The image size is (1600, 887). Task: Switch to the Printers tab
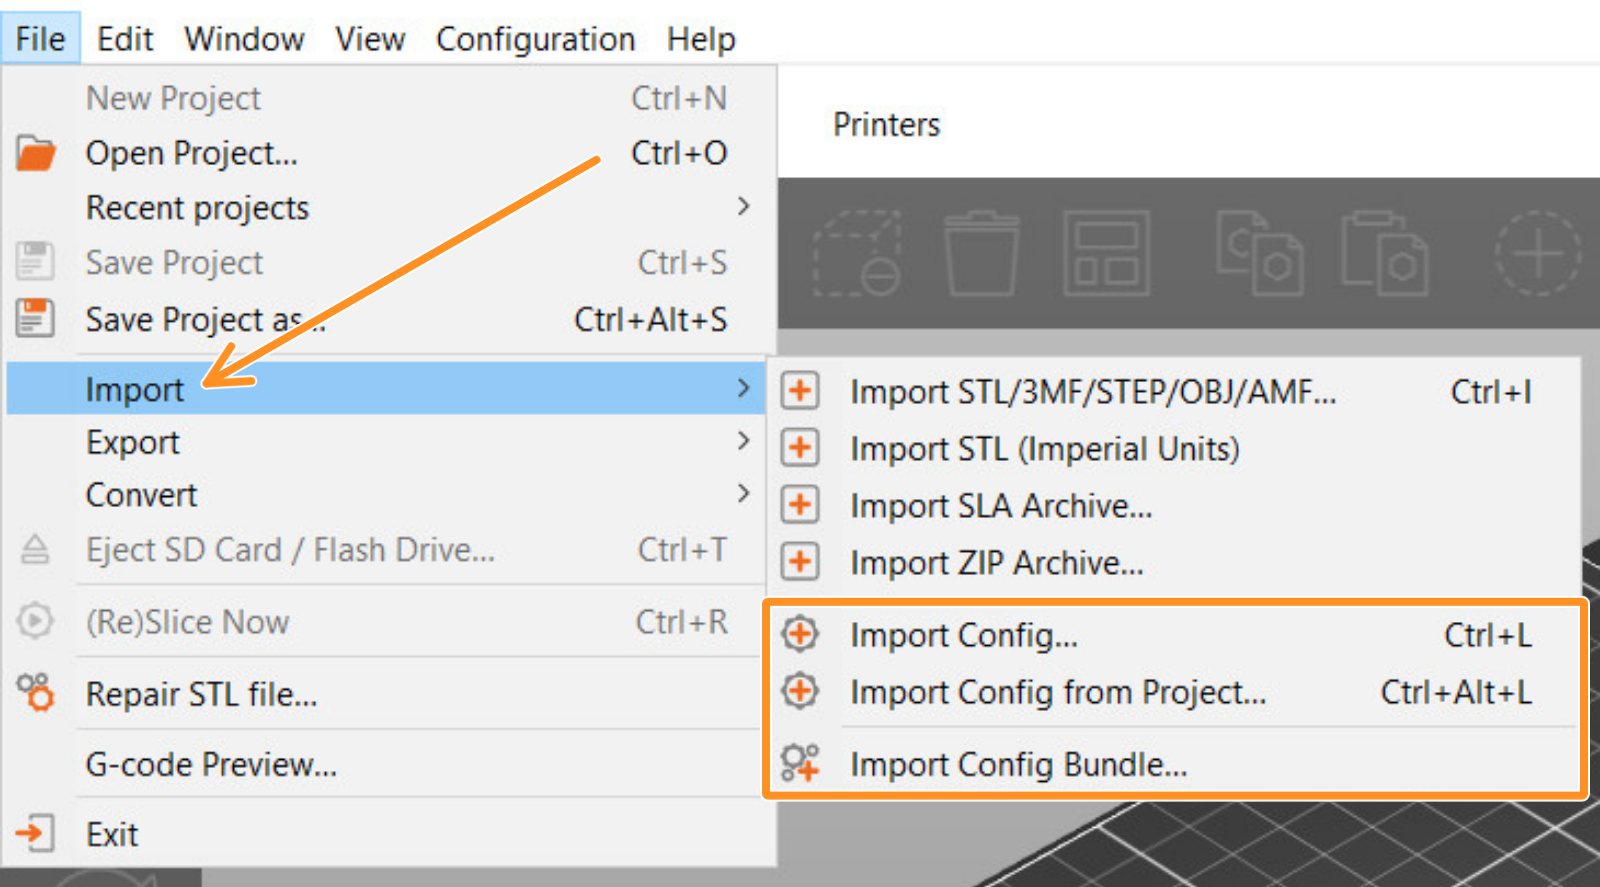coord(886,125)
